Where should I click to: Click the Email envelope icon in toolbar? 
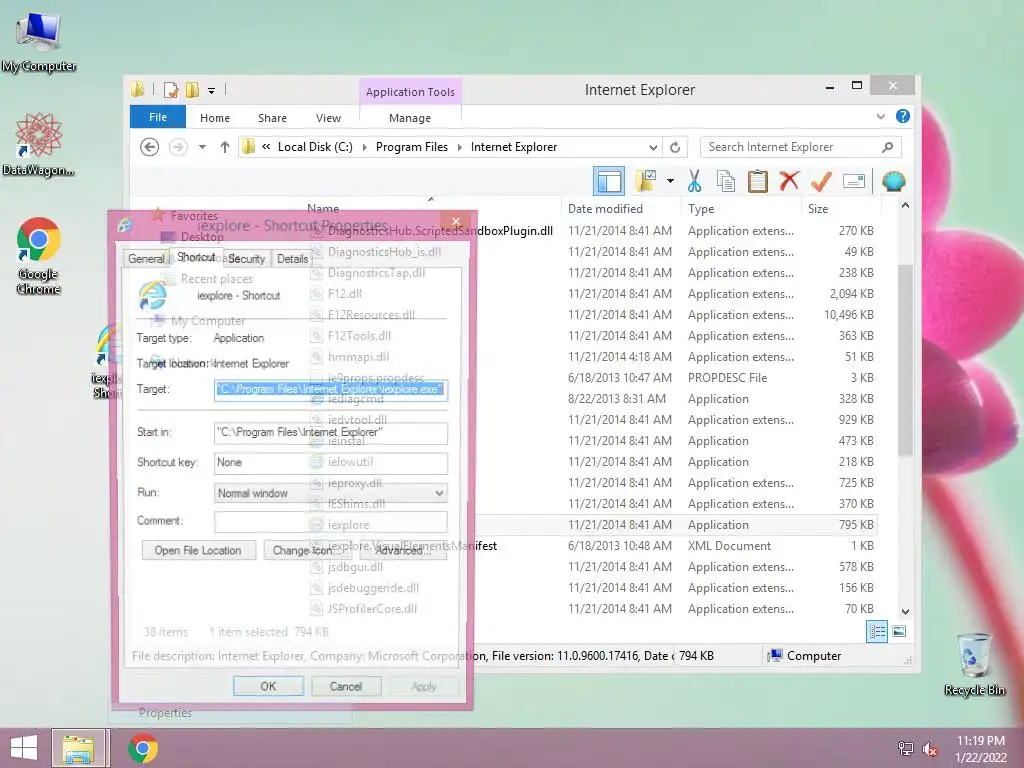(854, 181)
